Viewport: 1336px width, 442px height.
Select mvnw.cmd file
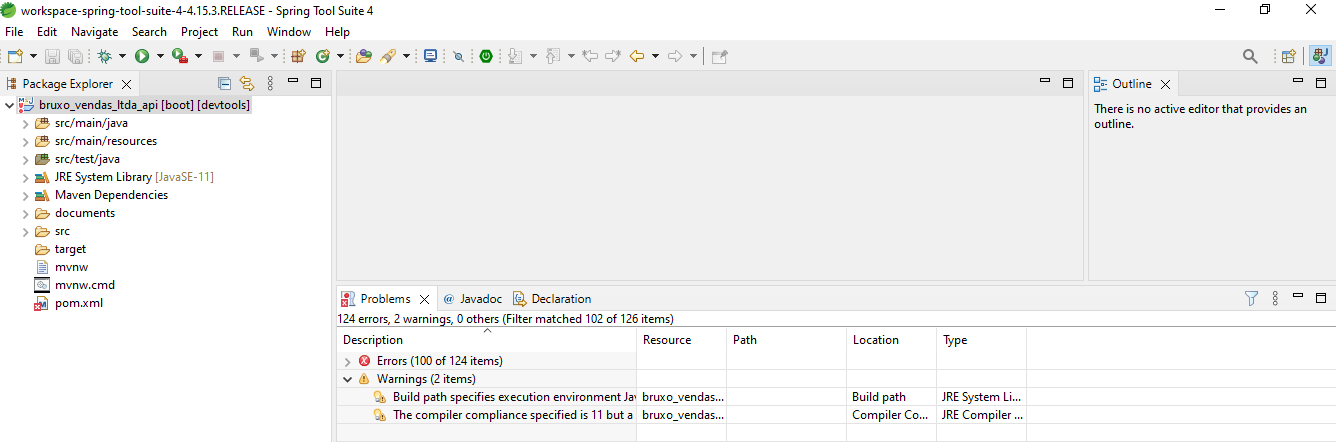tap(85, 285)
